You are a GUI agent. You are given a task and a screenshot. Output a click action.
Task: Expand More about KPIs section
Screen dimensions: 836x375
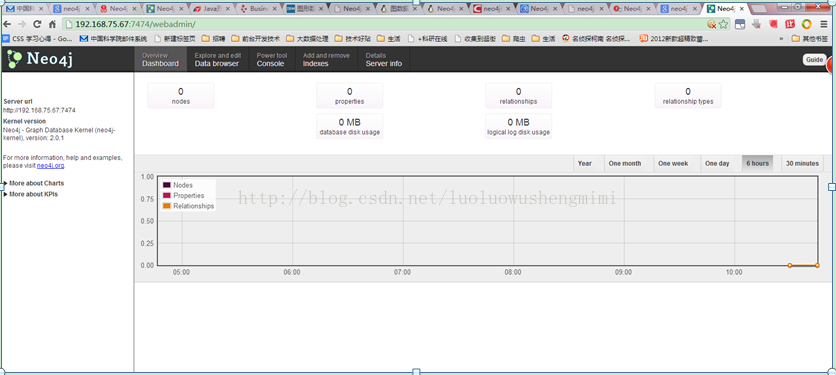pos(30,194)
